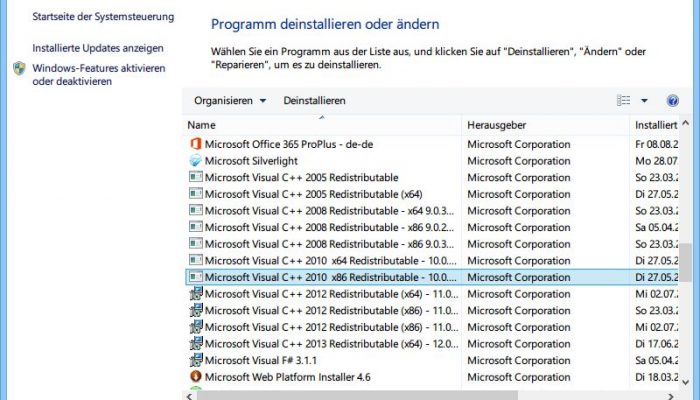The image size is (700, 400).
Task: Click the vertical scrollbar thumb of the list
Action: pyautogui.click(x=686, y=262)
